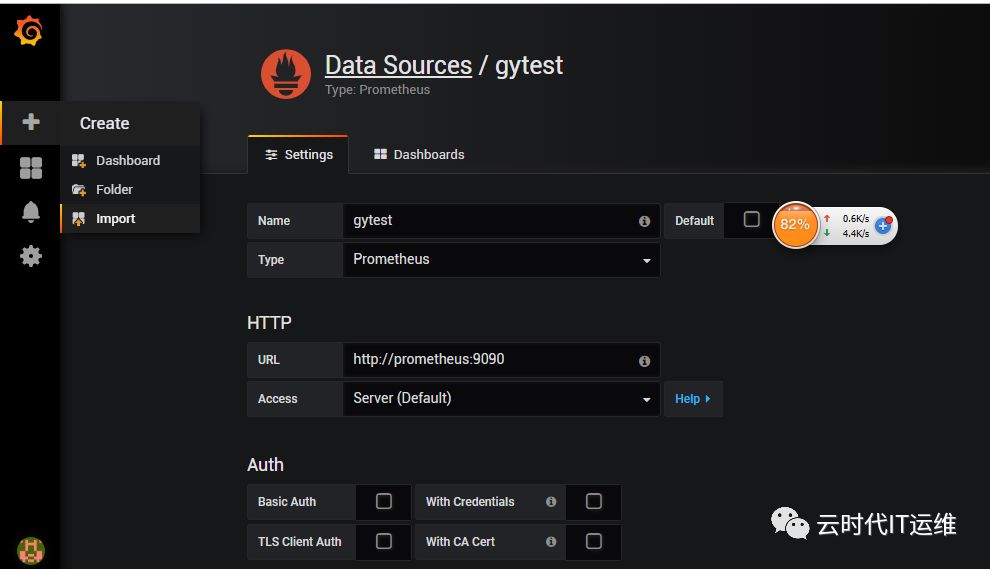The height and width of the screenshot is (569, 990).
Task: Open the Type dropdown showing Prometheus
Action: (500, 260)
